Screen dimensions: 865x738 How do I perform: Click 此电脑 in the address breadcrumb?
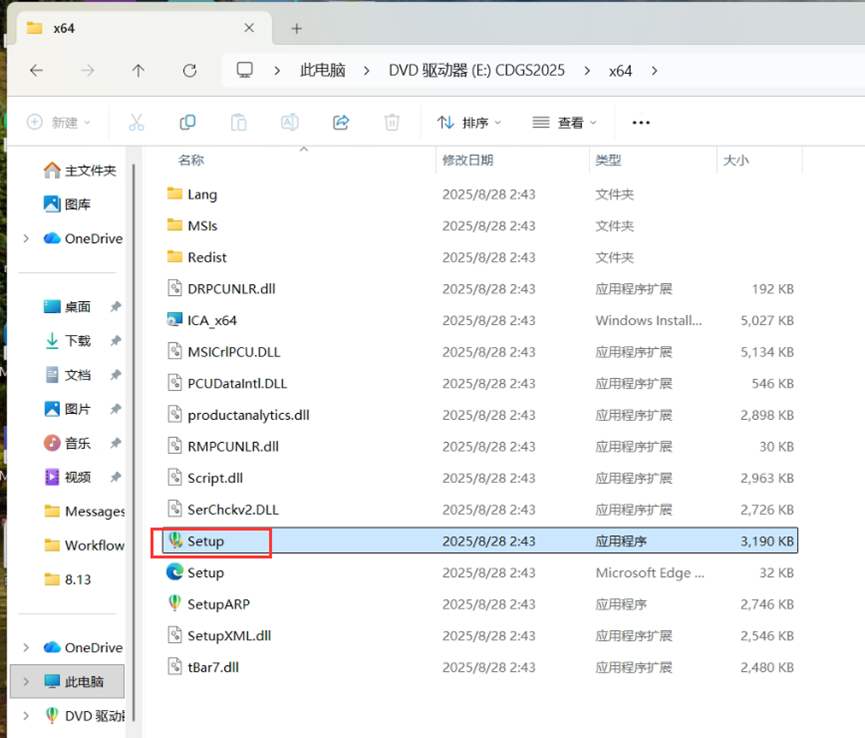click(x=322, y=71)
